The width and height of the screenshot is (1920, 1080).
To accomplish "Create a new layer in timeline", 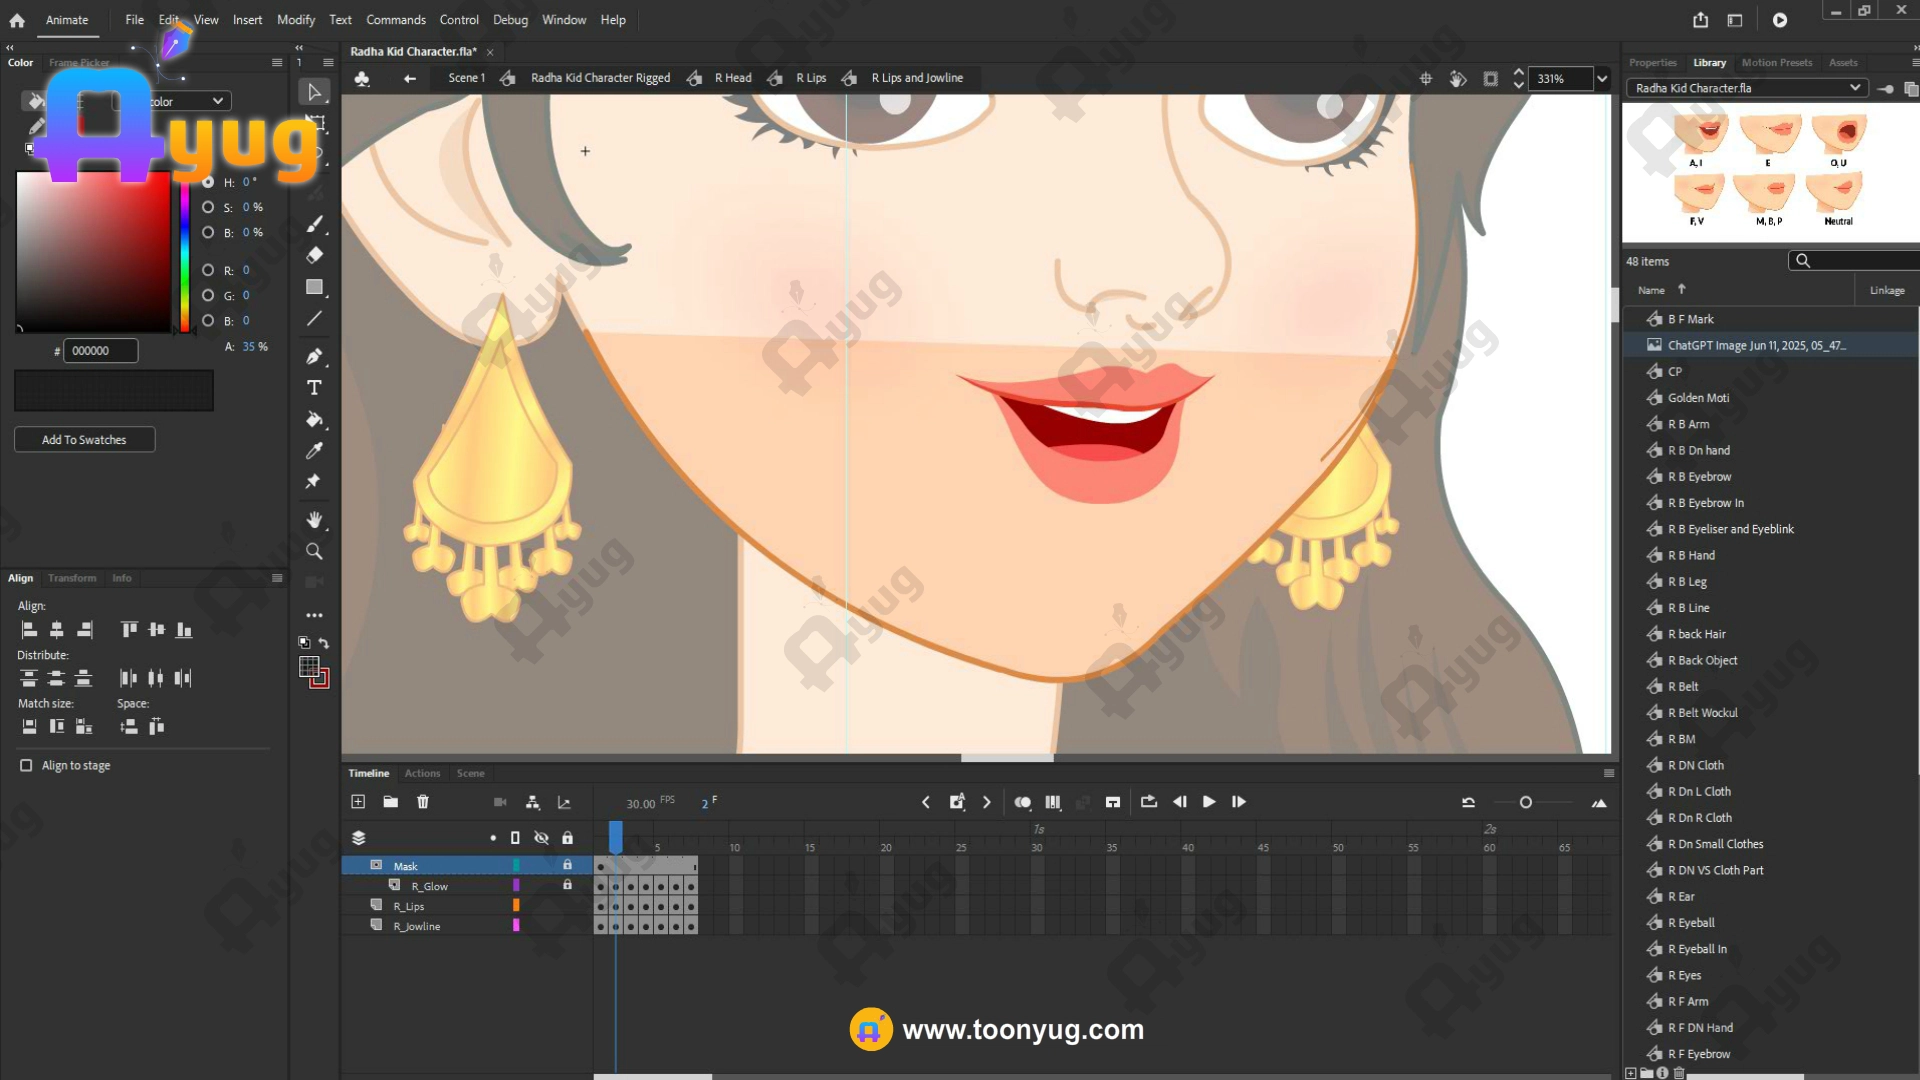I will click(358, 802).
